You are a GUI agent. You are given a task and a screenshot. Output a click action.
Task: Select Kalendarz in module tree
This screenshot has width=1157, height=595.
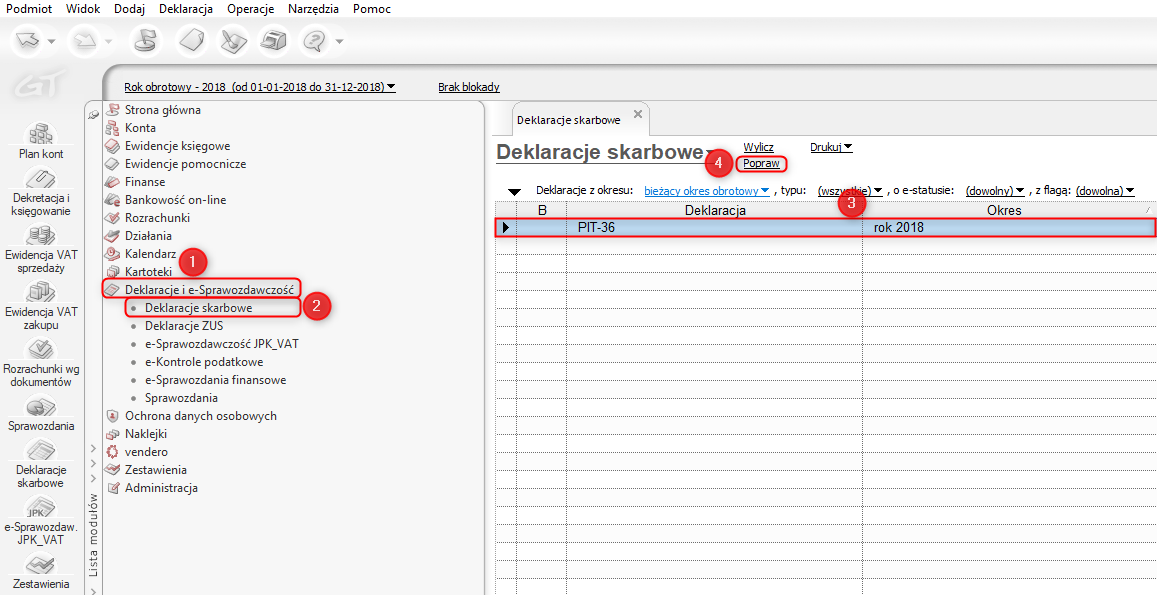pos(151,253)
